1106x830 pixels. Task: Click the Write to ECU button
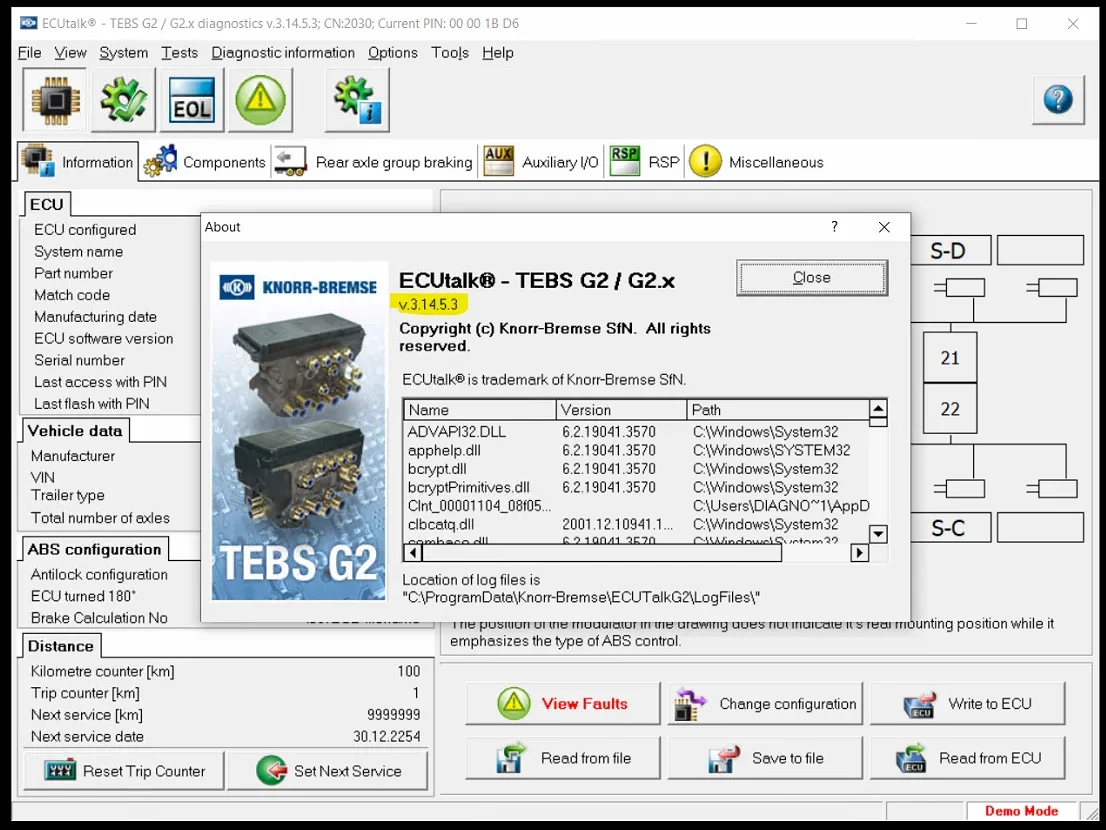click(967, 704)
